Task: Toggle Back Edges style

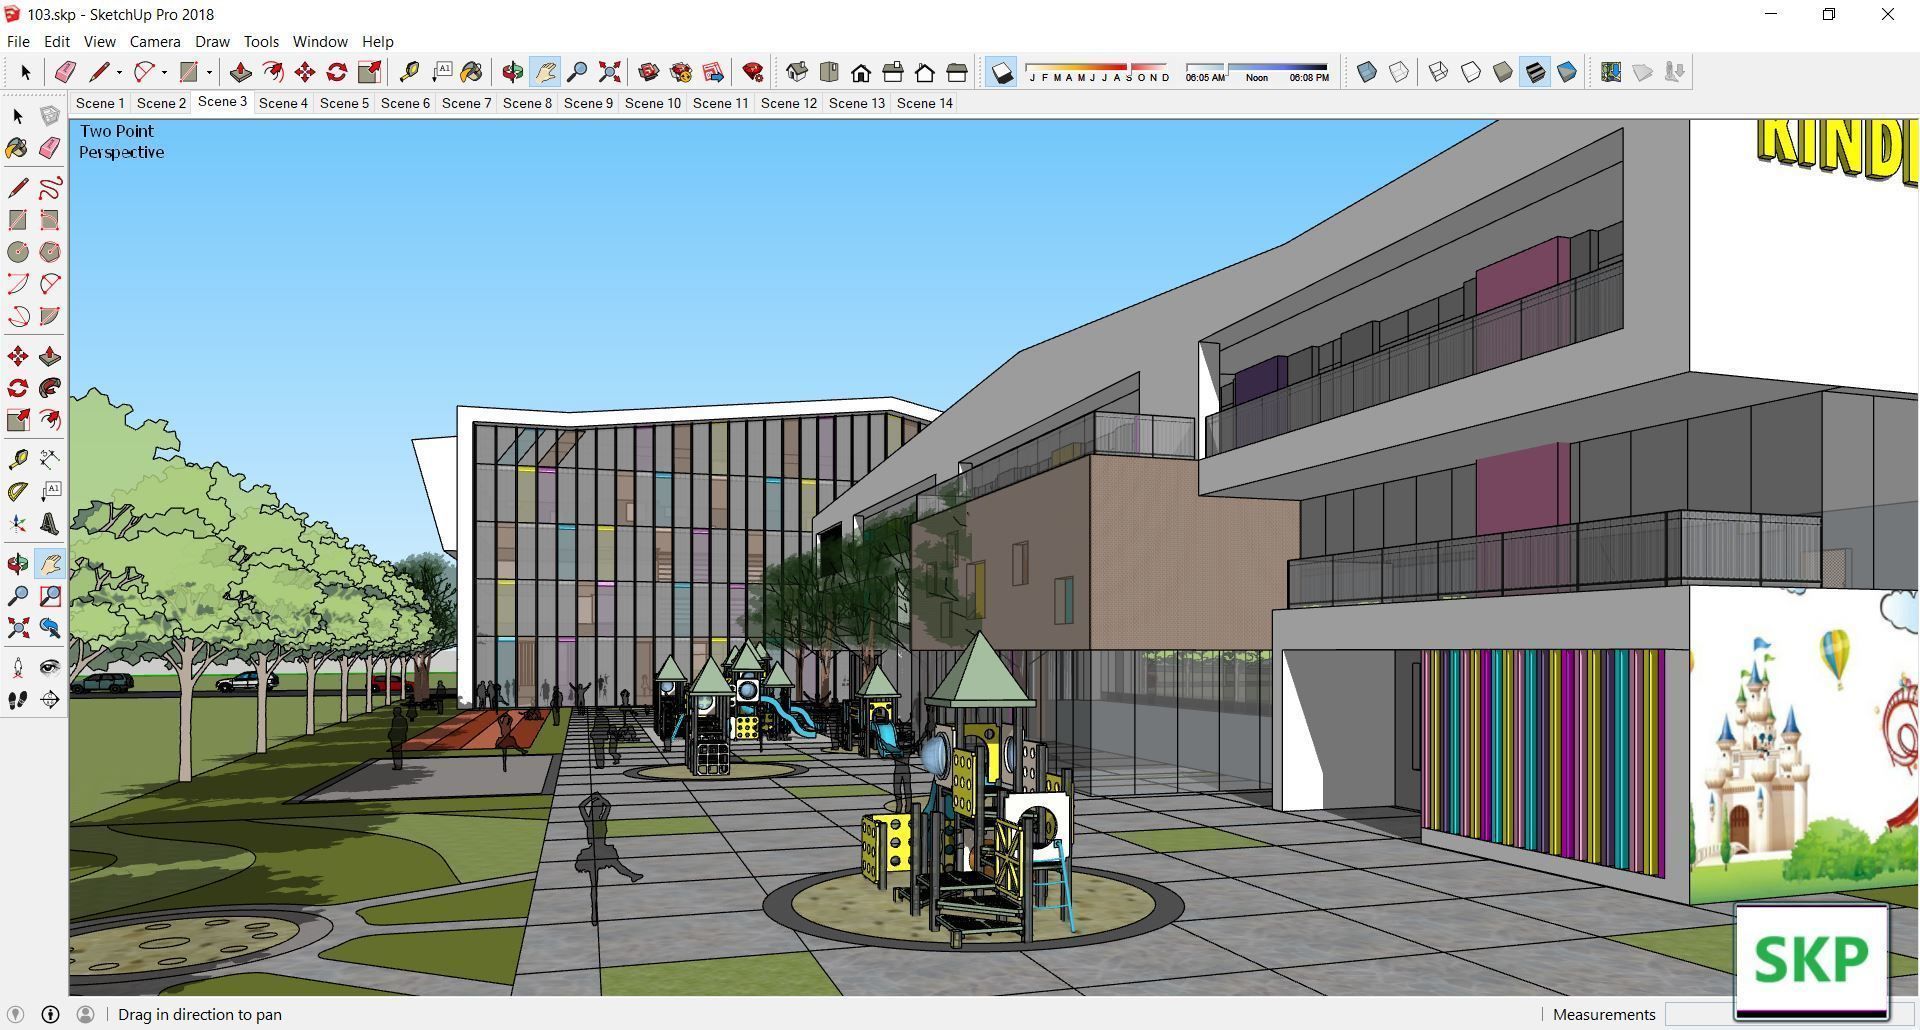Action: pos(1399,72)
